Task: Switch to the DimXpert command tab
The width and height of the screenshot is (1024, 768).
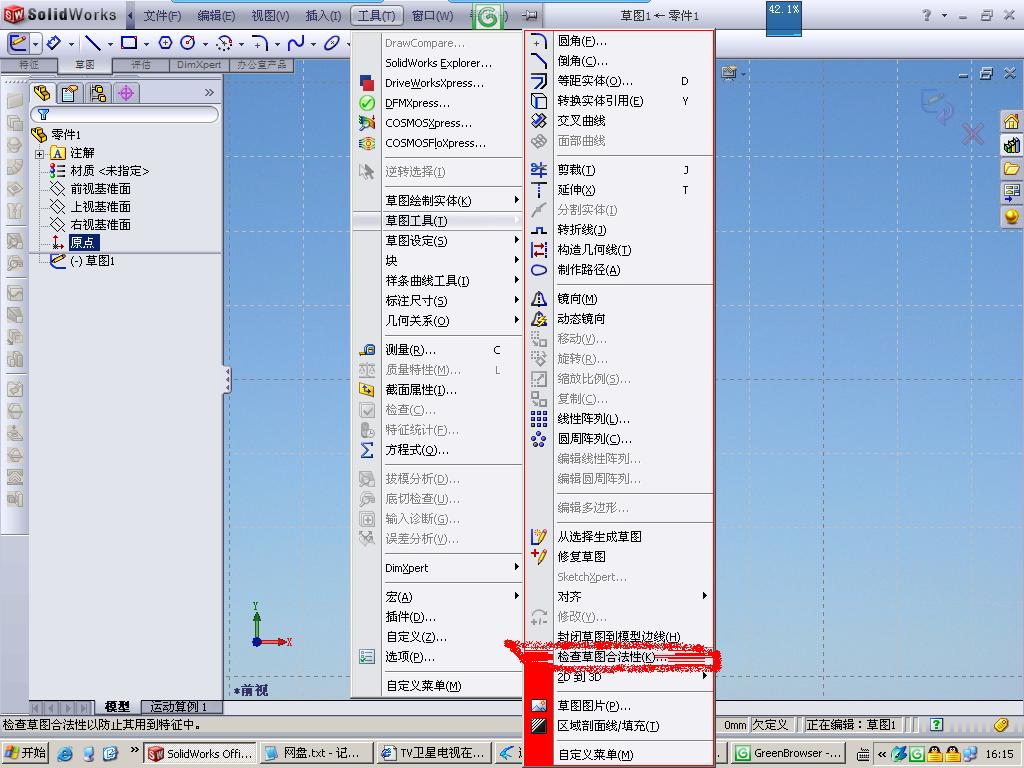Action: (x=199, y=65)
